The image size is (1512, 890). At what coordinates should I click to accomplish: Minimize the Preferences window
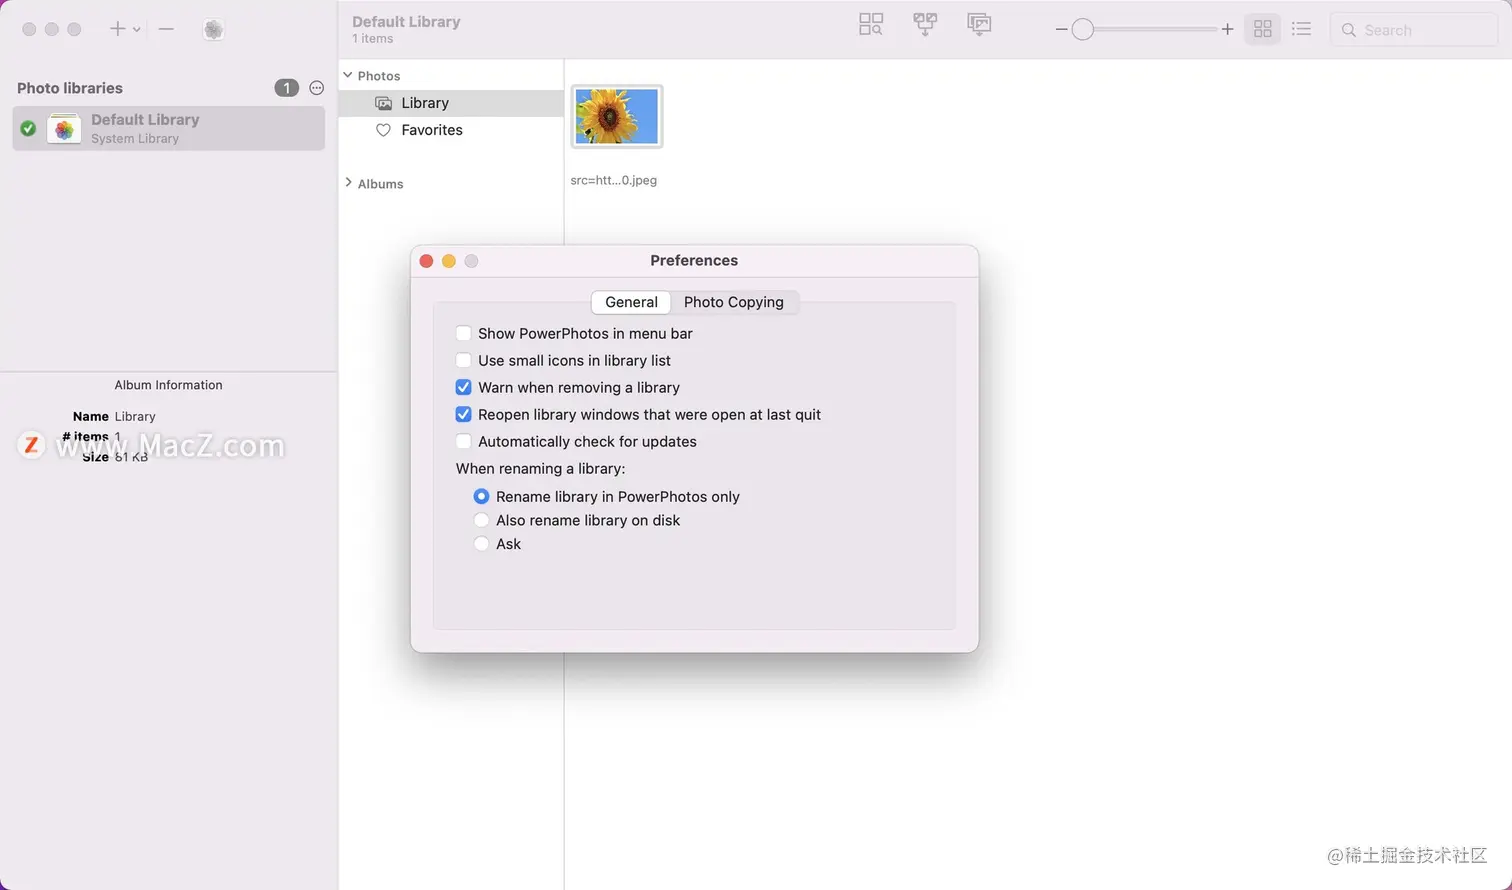pos(449,261)
